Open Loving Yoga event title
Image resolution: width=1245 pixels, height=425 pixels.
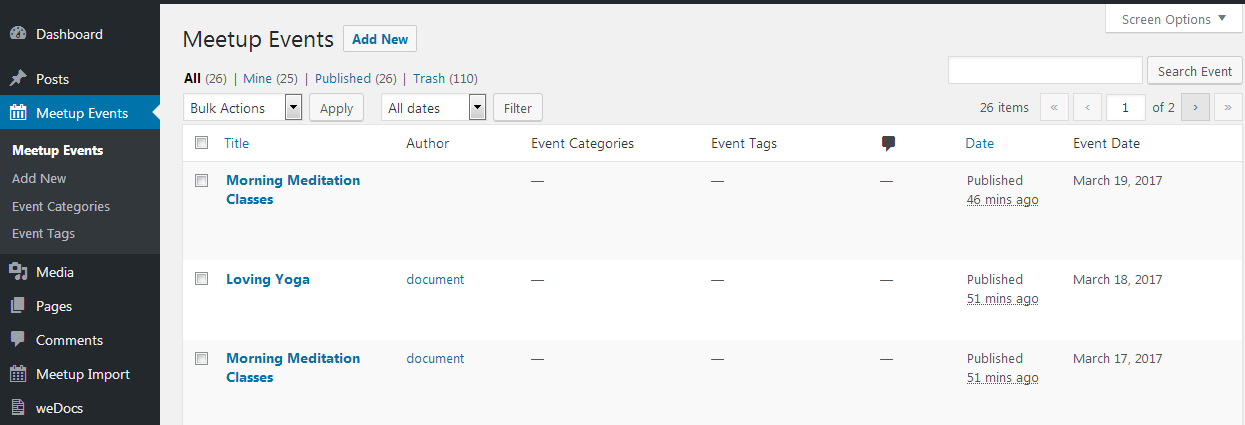[x=268, y=279]
